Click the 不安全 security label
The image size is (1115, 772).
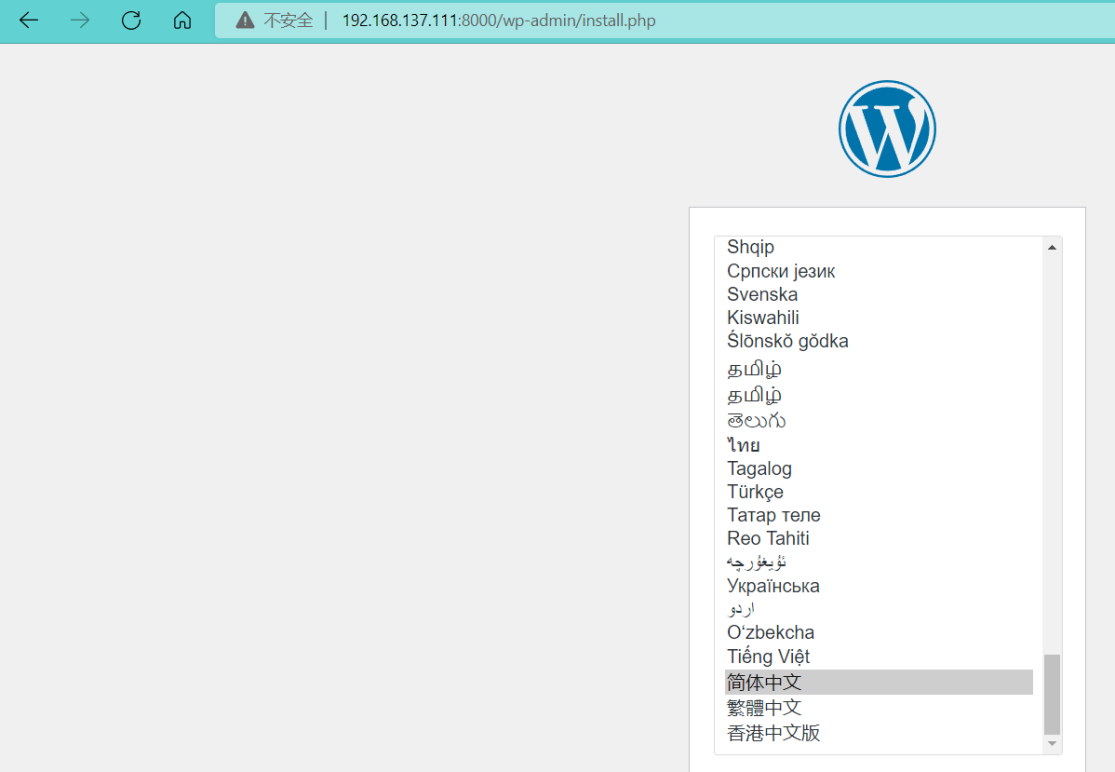click(288, 21)
